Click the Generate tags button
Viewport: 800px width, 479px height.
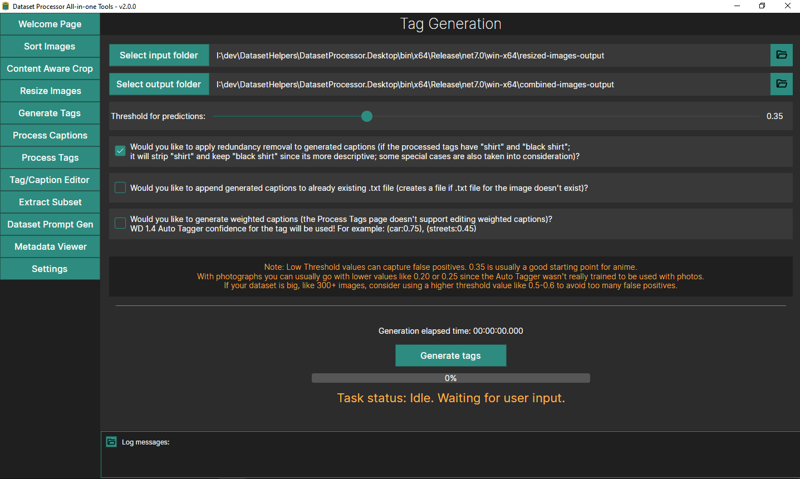(451, 356)
